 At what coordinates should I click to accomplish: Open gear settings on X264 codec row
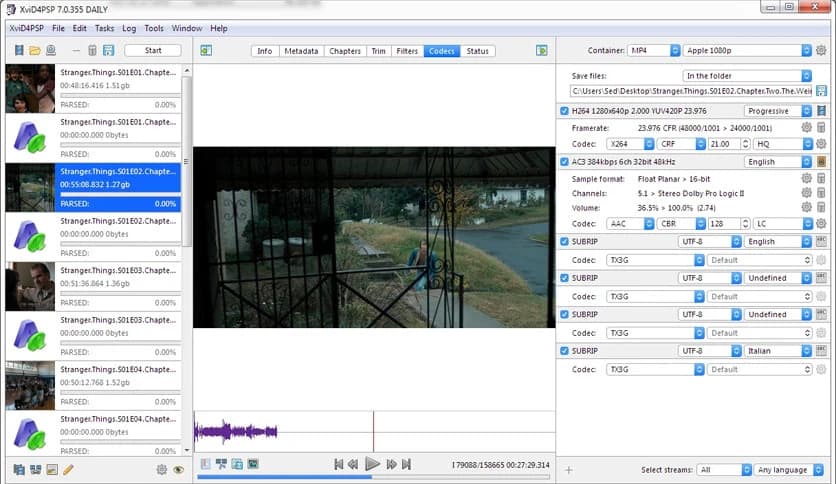tap(821, 143)
